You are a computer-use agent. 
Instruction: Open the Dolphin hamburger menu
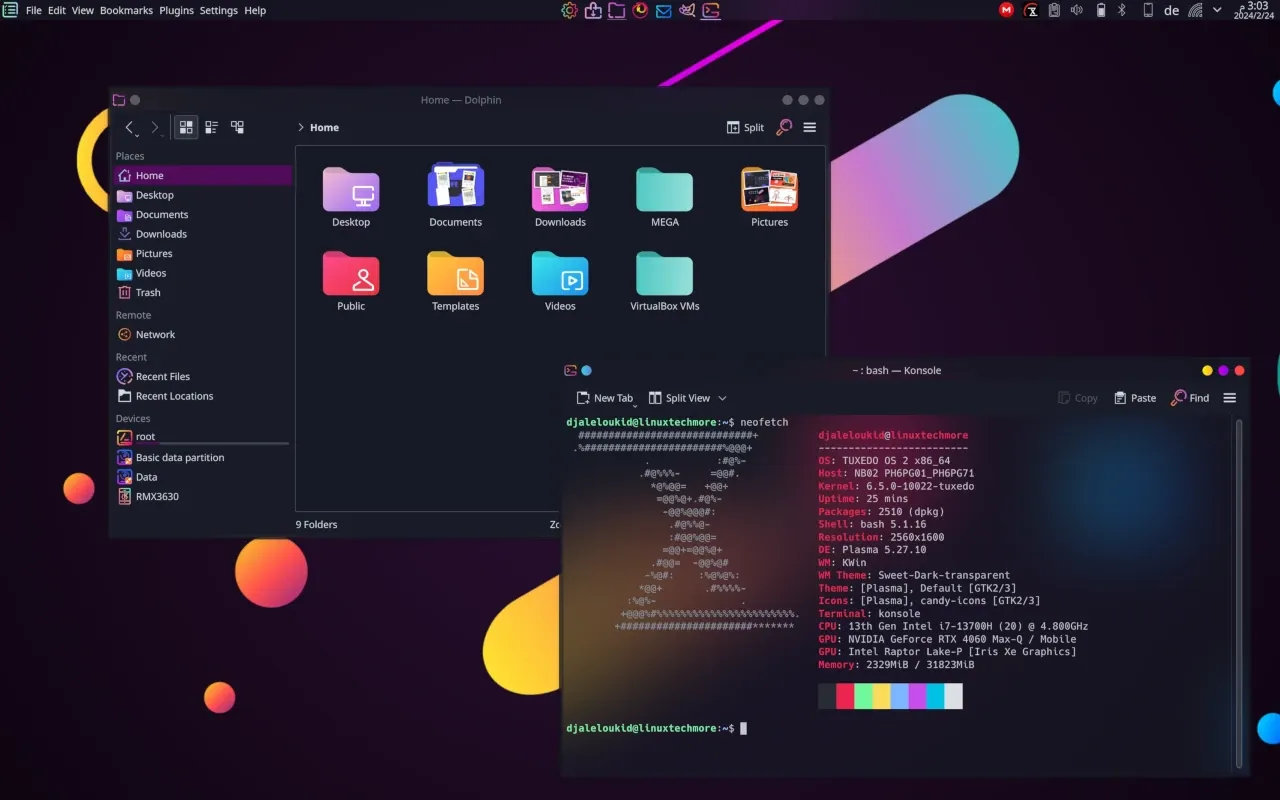pos(810,127)
